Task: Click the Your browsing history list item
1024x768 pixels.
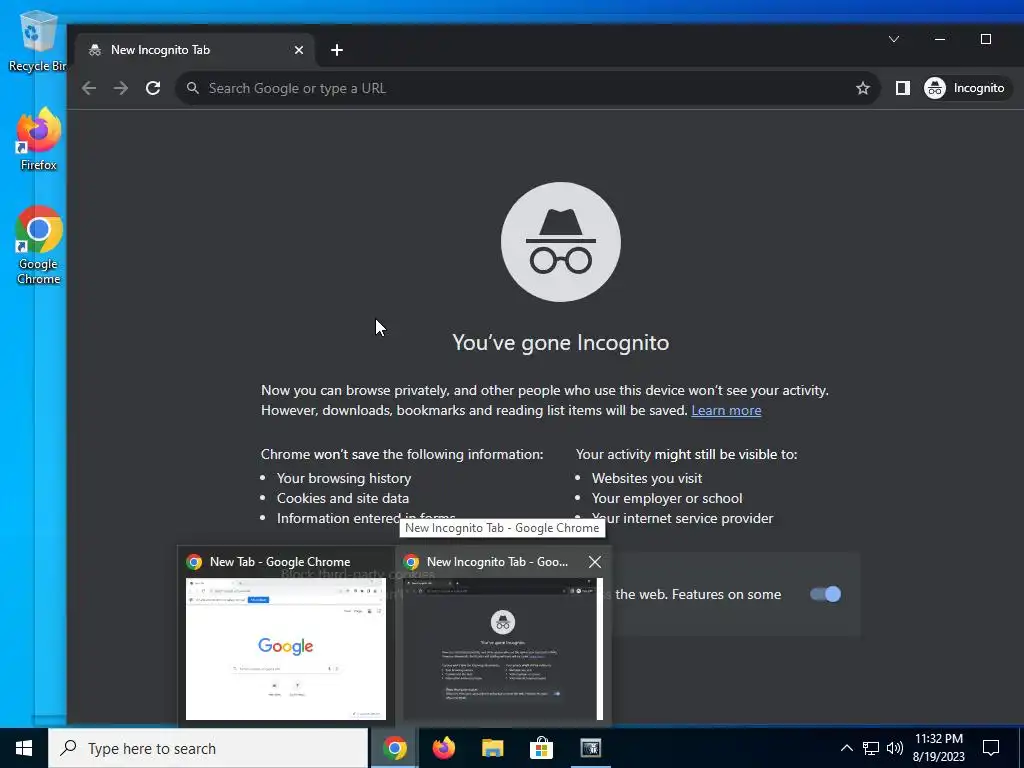Action: tap(344, 478)
